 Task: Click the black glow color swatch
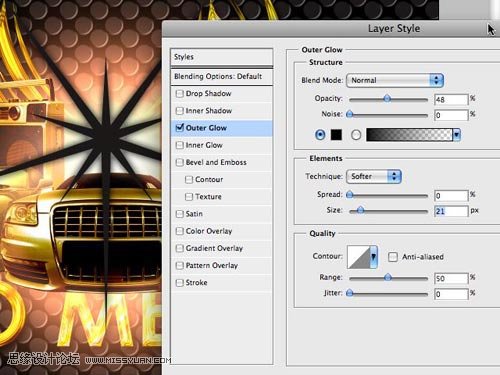[x=336, y=135]
